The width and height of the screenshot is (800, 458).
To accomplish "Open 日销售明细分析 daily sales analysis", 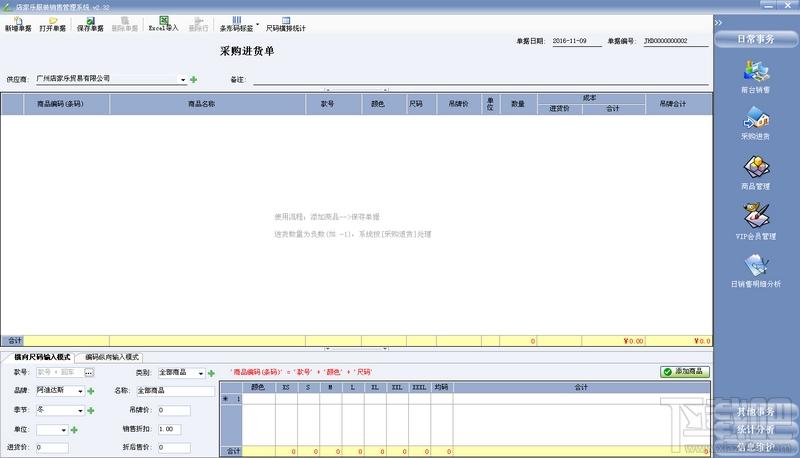I will click(x=756, y=271).
